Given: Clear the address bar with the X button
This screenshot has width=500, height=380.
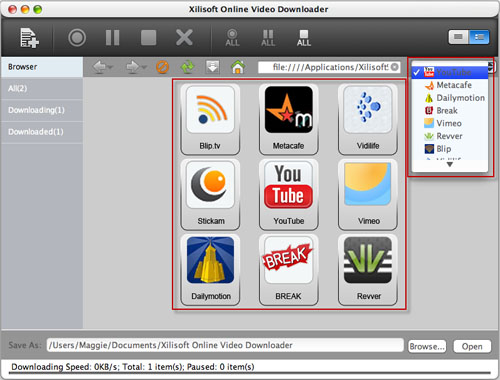Looking at the screenshot, I should [x=395, y=67].
